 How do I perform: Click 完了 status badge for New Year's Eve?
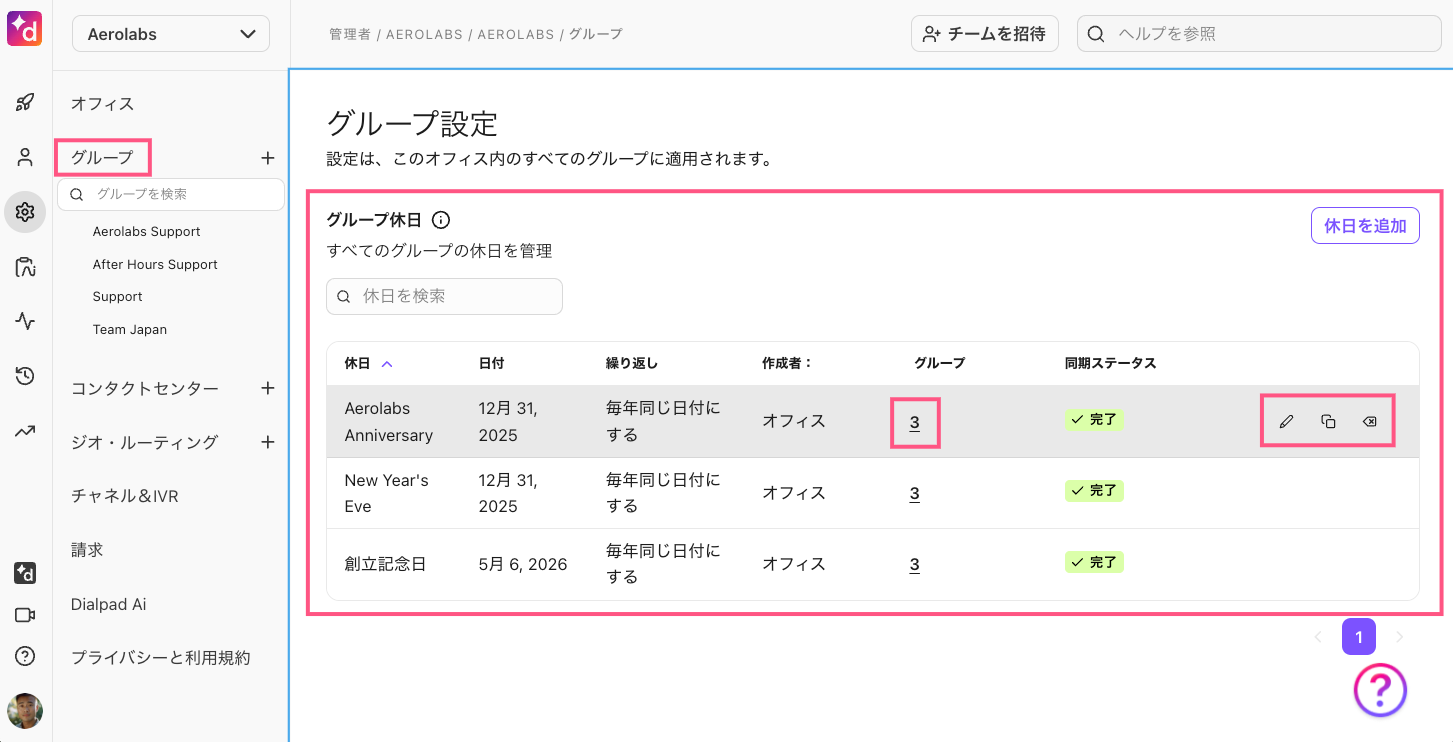(1094, 491)
